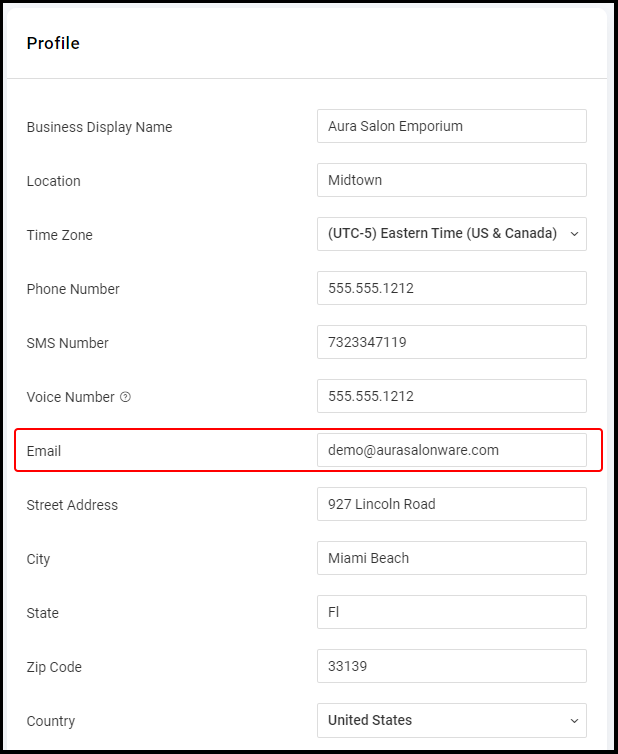
Task: Click the Business Display Name field
Action: click(x=452, y=126)
